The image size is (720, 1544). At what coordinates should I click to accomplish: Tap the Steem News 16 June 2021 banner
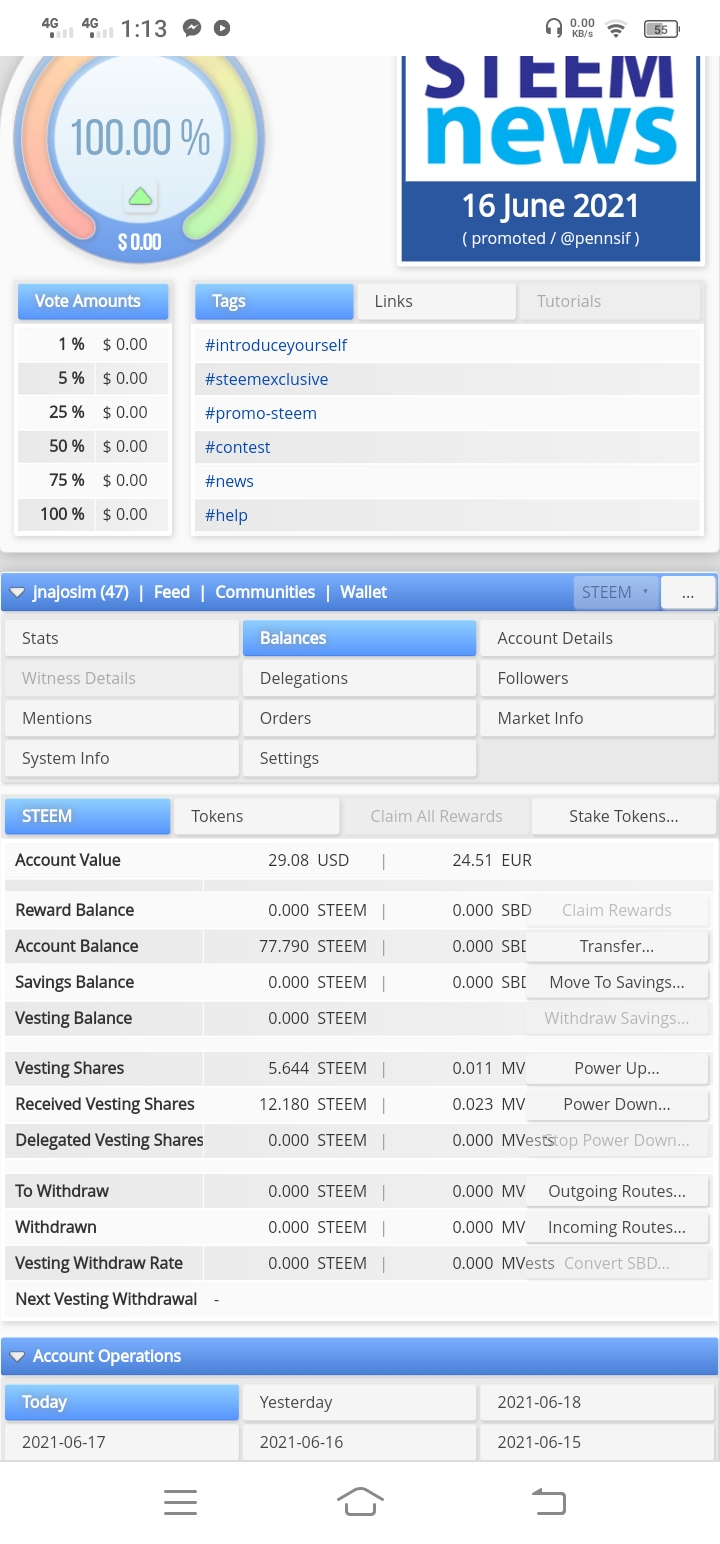tap(550, 159)
